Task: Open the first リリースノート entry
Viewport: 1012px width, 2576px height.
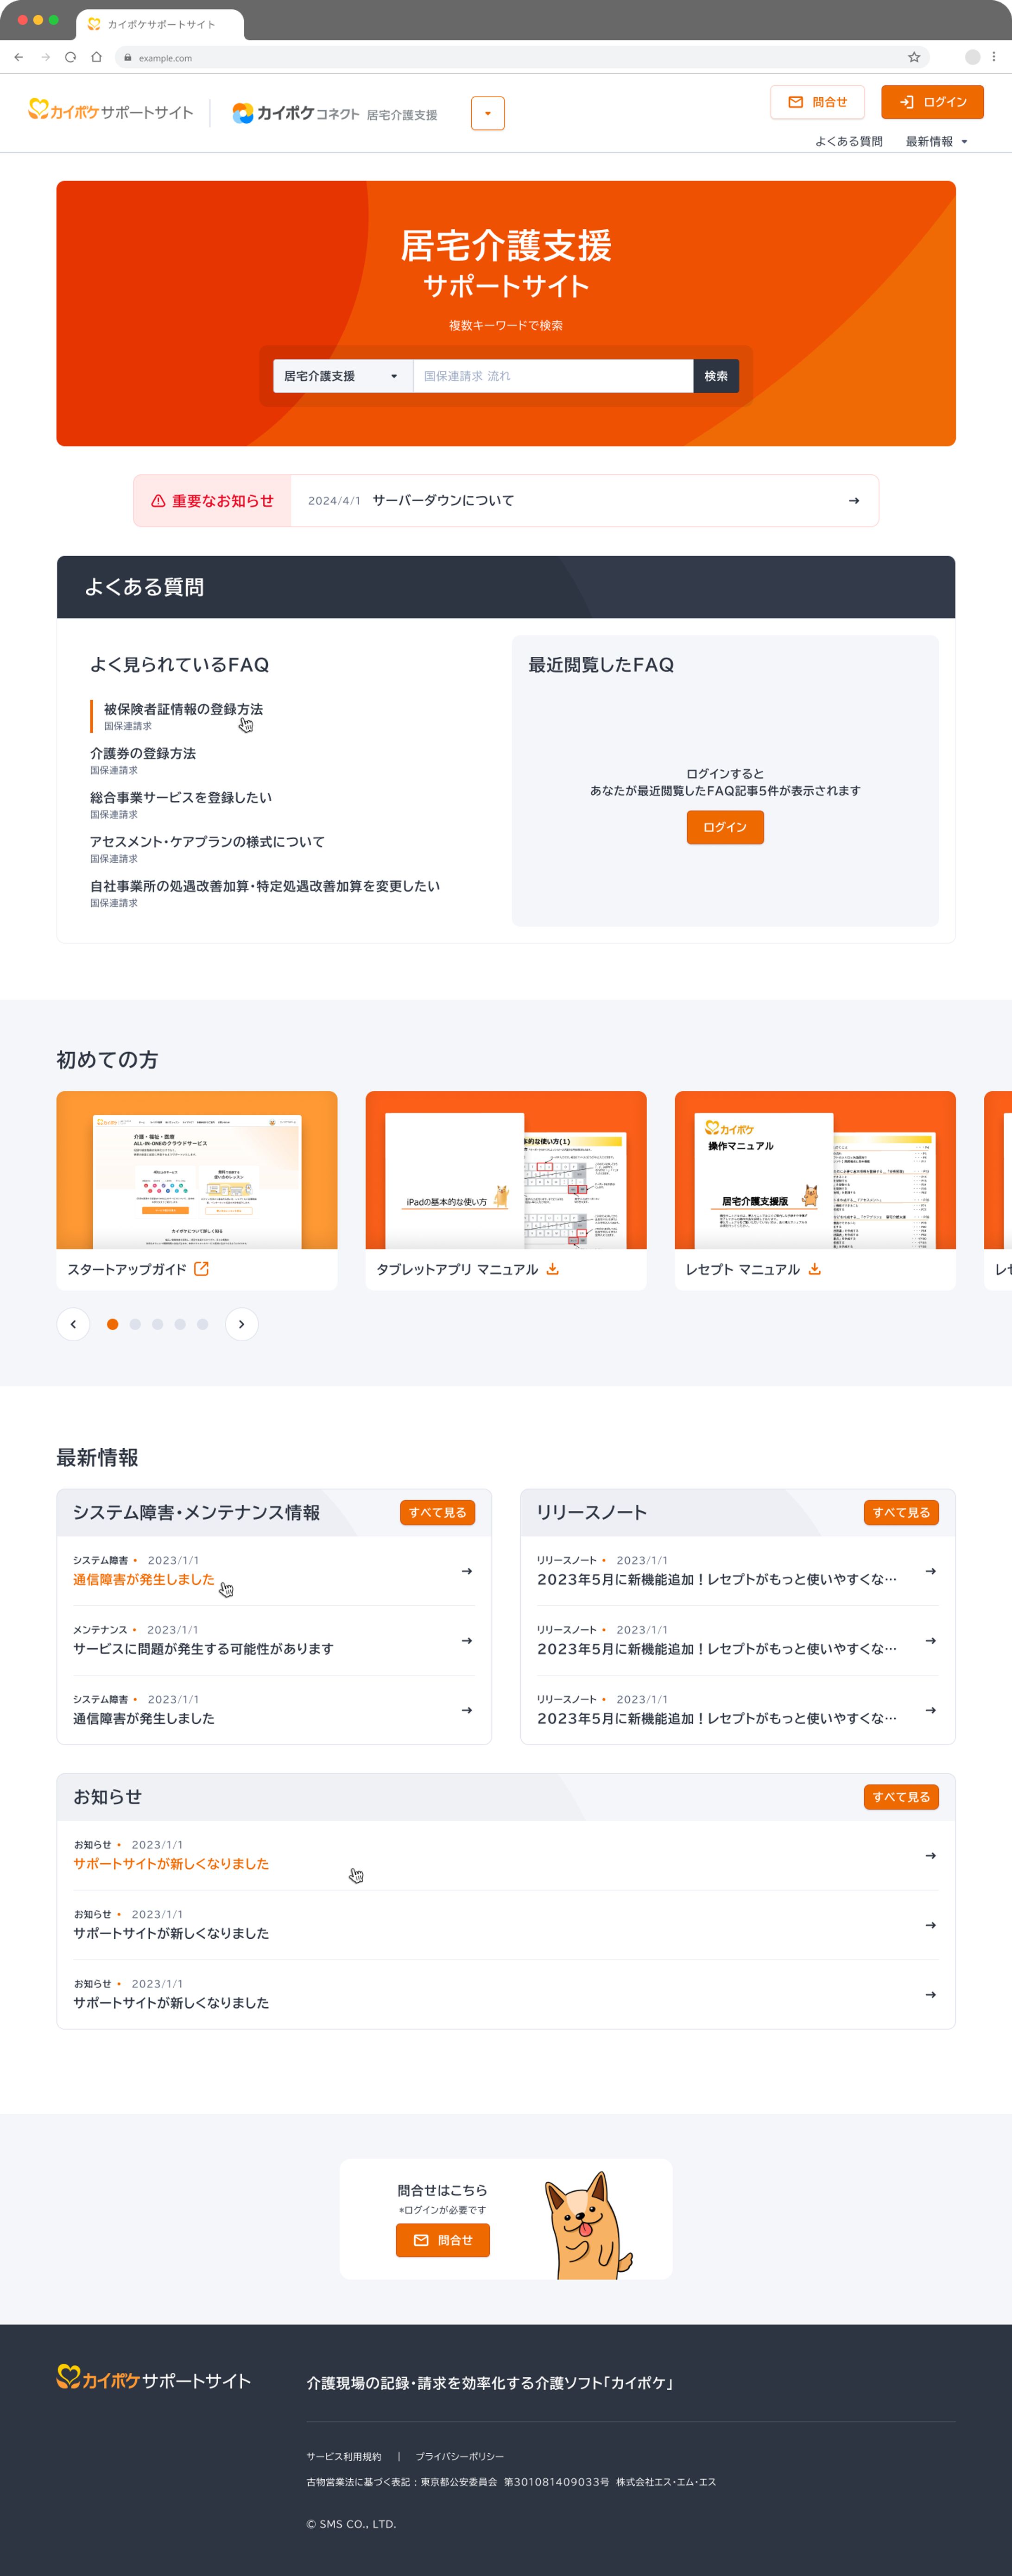Action: point(717,1579)
